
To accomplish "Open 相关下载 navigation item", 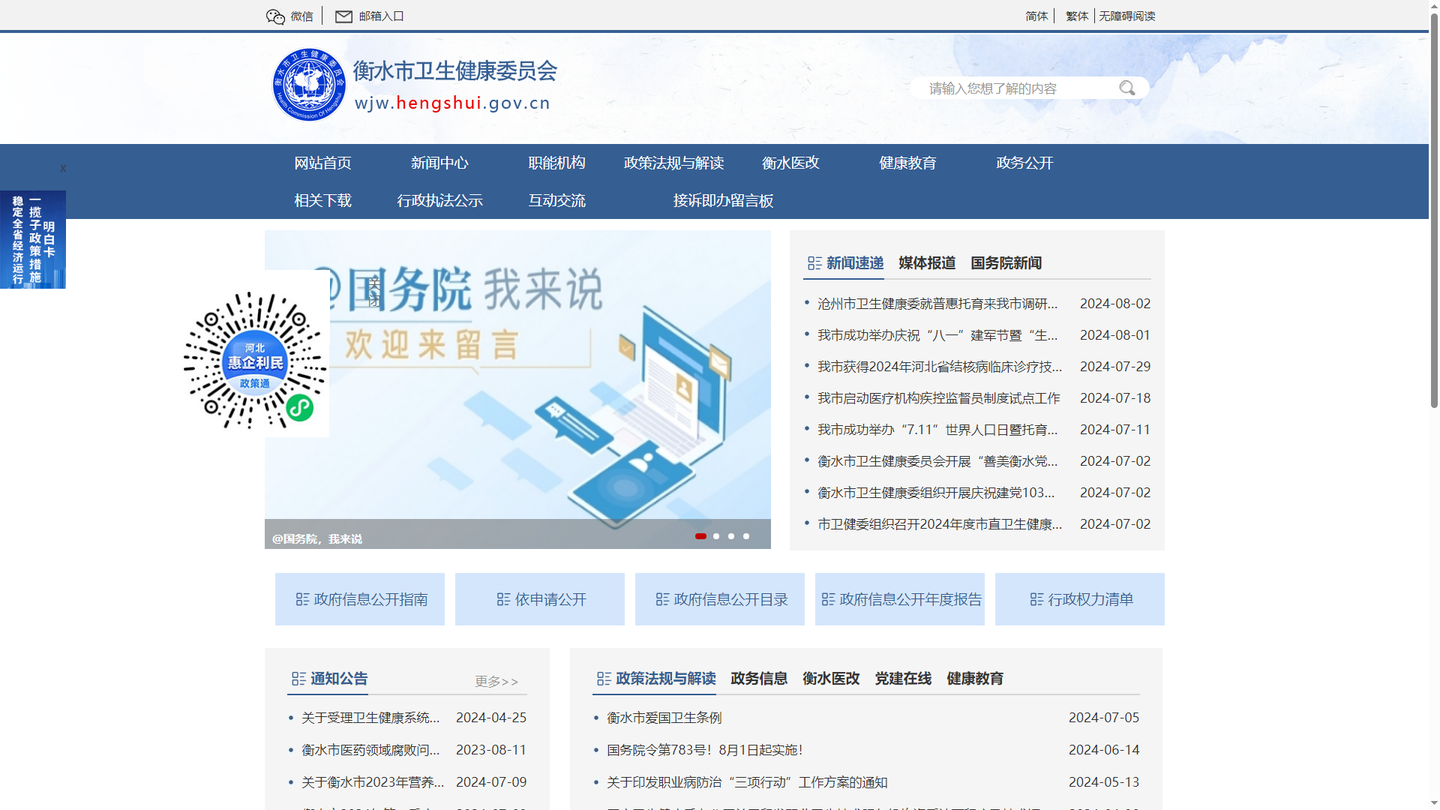I will 323,200.
